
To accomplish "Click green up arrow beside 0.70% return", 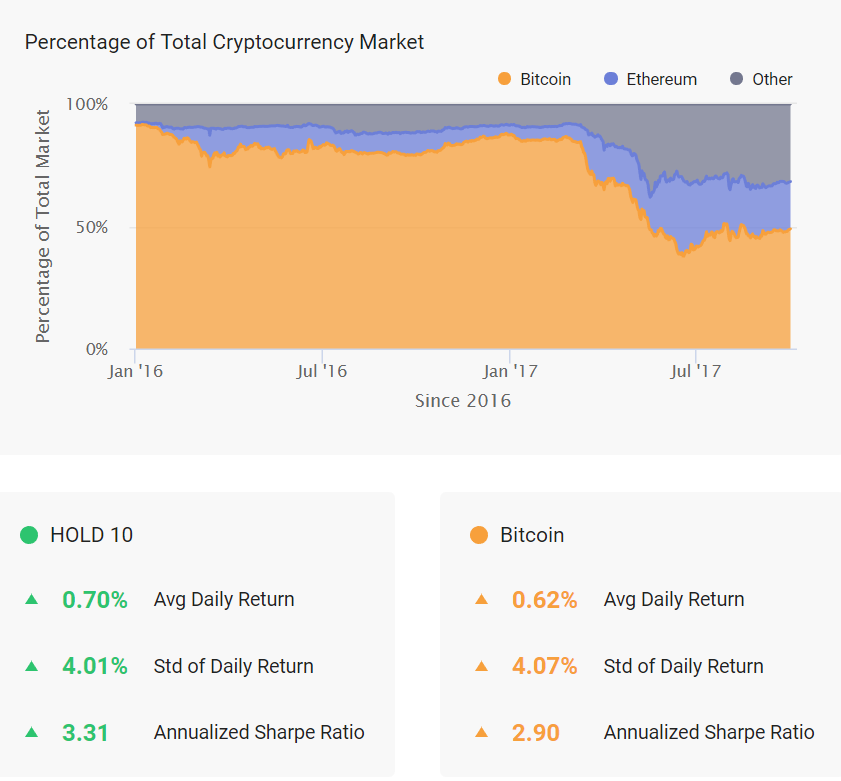I will coord(32,599).
